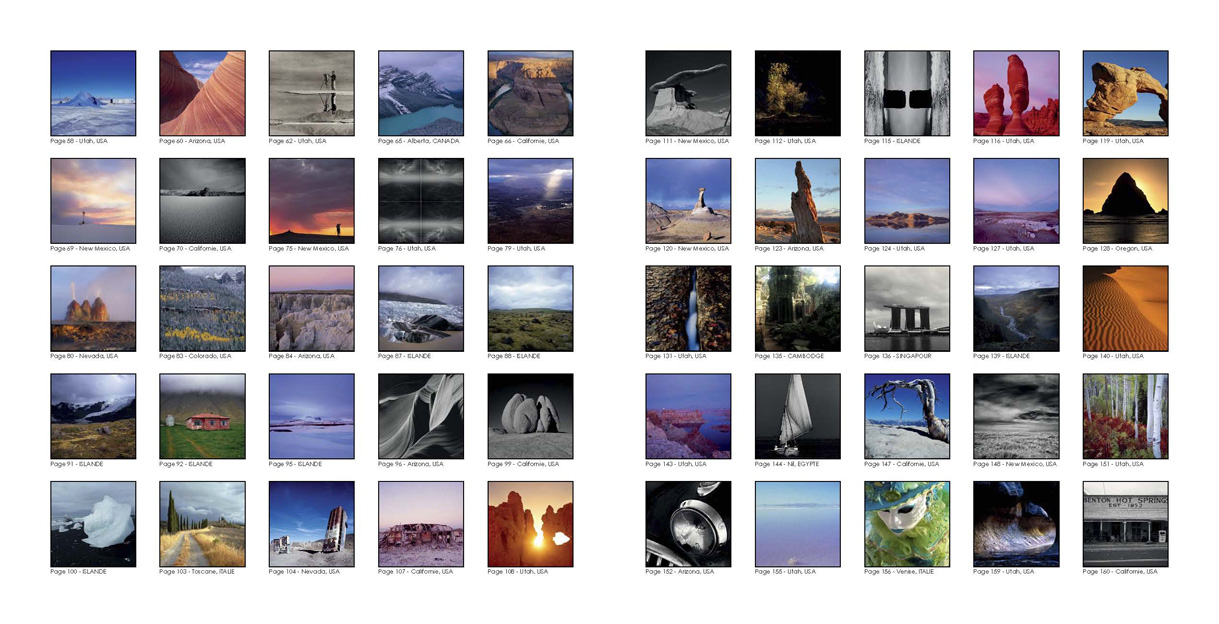Click the Page 65 Alberta, Canada lake thumbnail
Image resolution: width=1219 pixels, height=624 pixels.
click(x=421, y=93)
